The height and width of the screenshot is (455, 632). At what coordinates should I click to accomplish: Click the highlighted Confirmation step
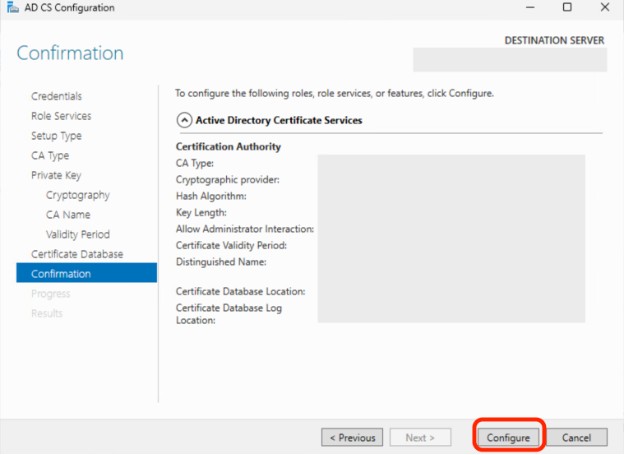coord(61,273)
